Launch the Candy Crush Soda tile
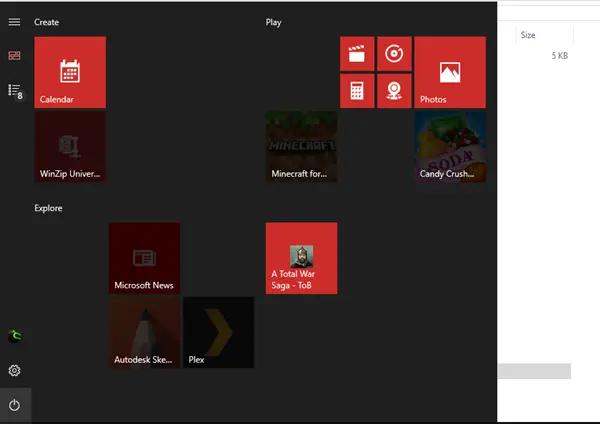The image size is (600, 424). (x=450, y=147)
